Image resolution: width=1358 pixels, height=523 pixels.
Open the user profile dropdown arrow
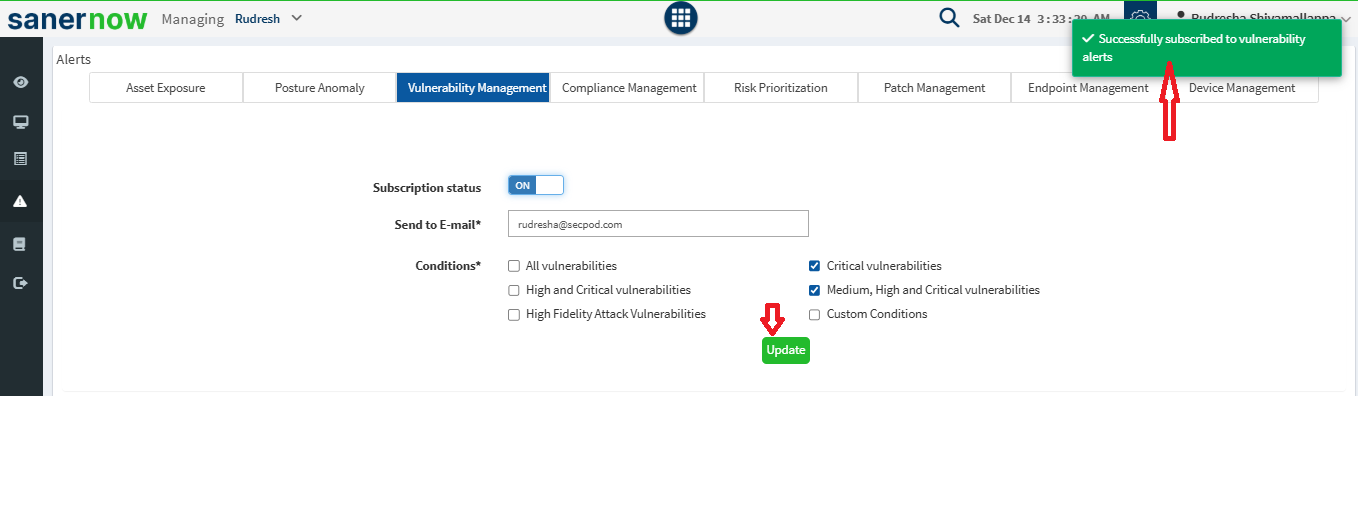coord(1345,19)
